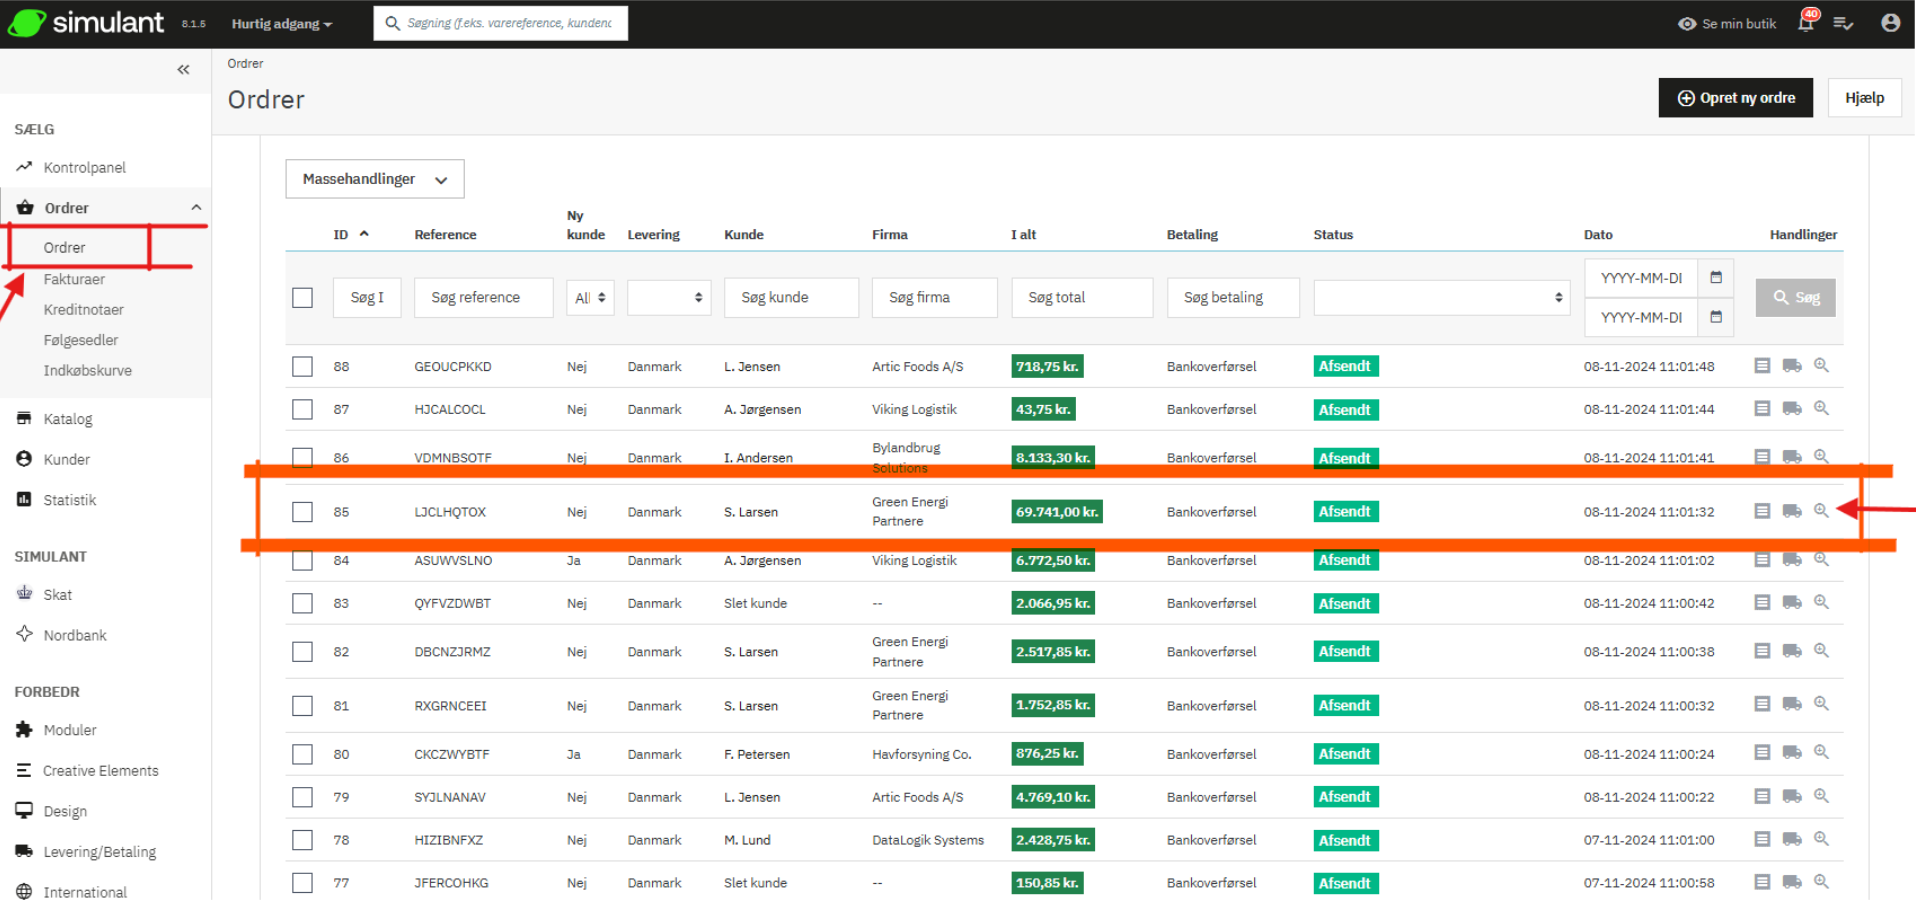Select checkbox for order 88
The height and width of the screenshot is (902, 1916).
point(302,367)
